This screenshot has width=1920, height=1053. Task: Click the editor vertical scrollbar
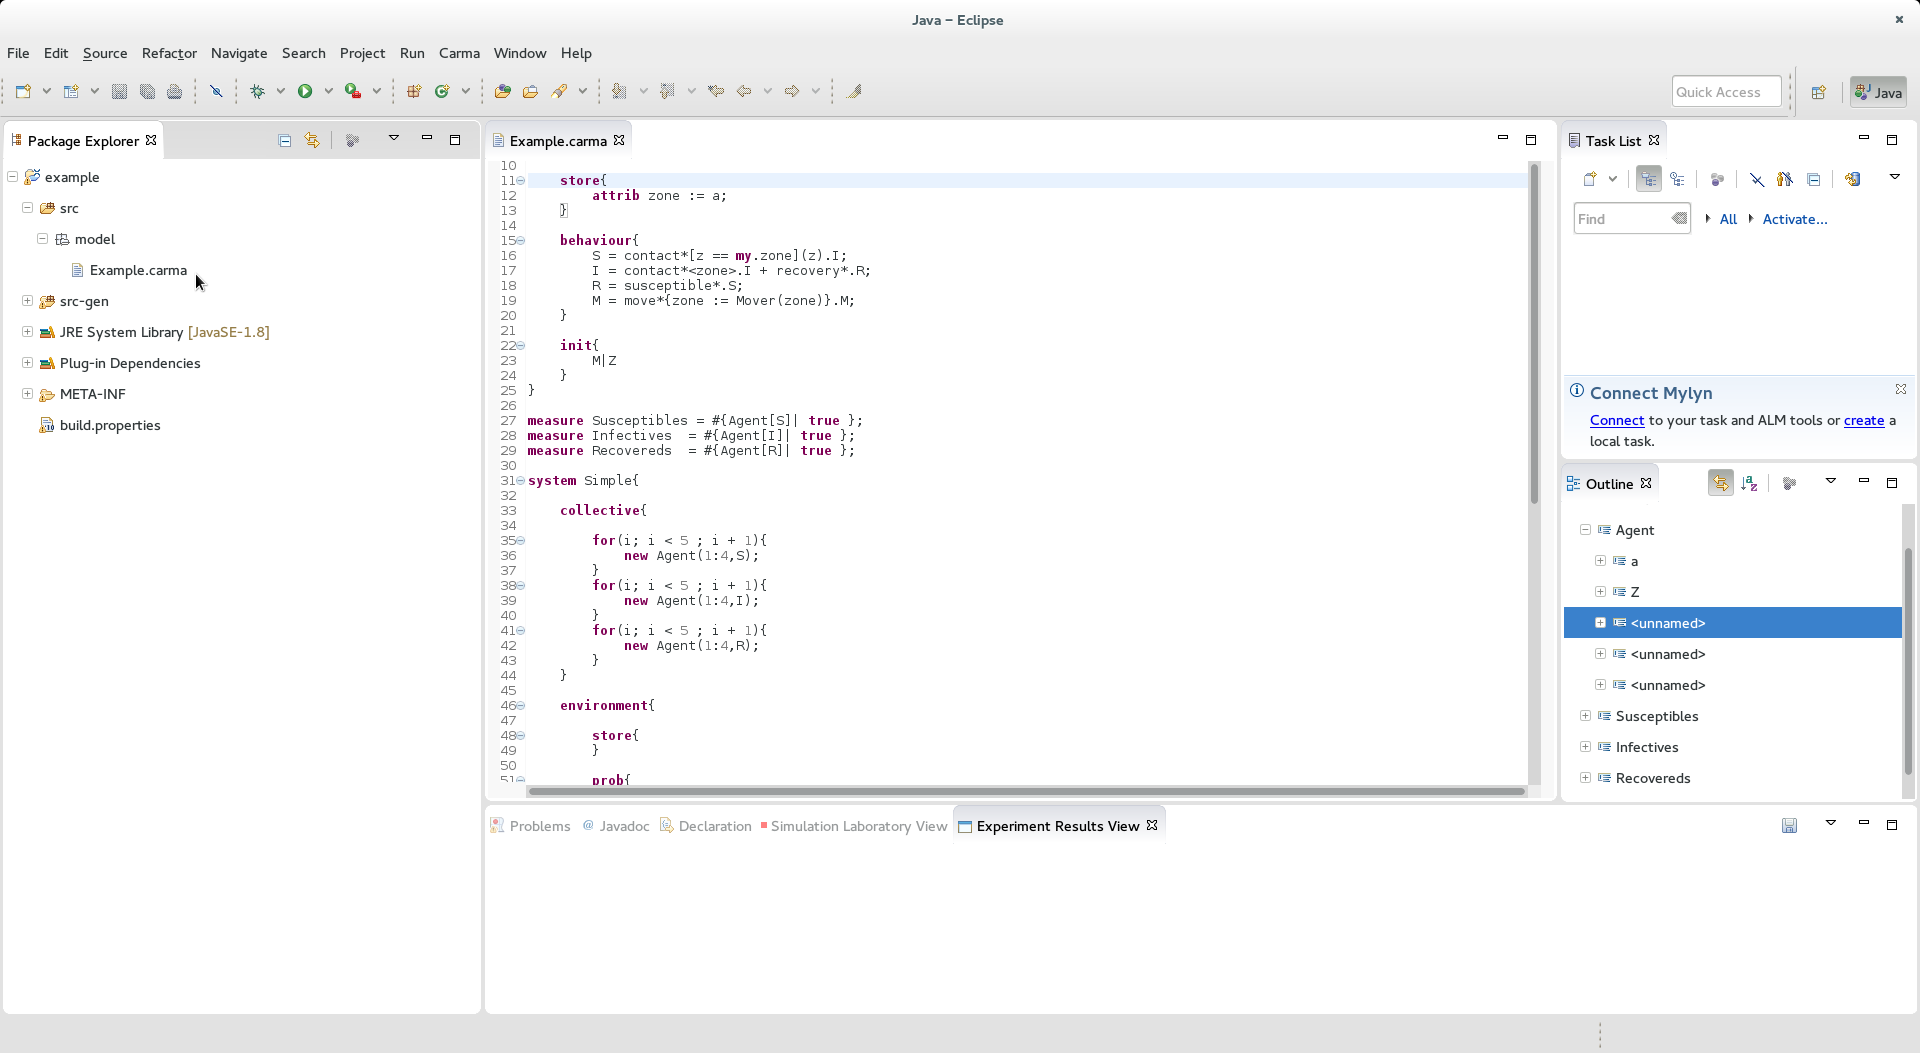1534,333
